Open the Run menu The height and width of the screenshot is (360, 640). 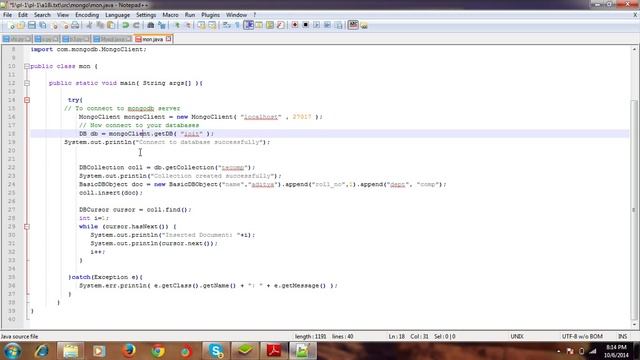coord(190,15)
